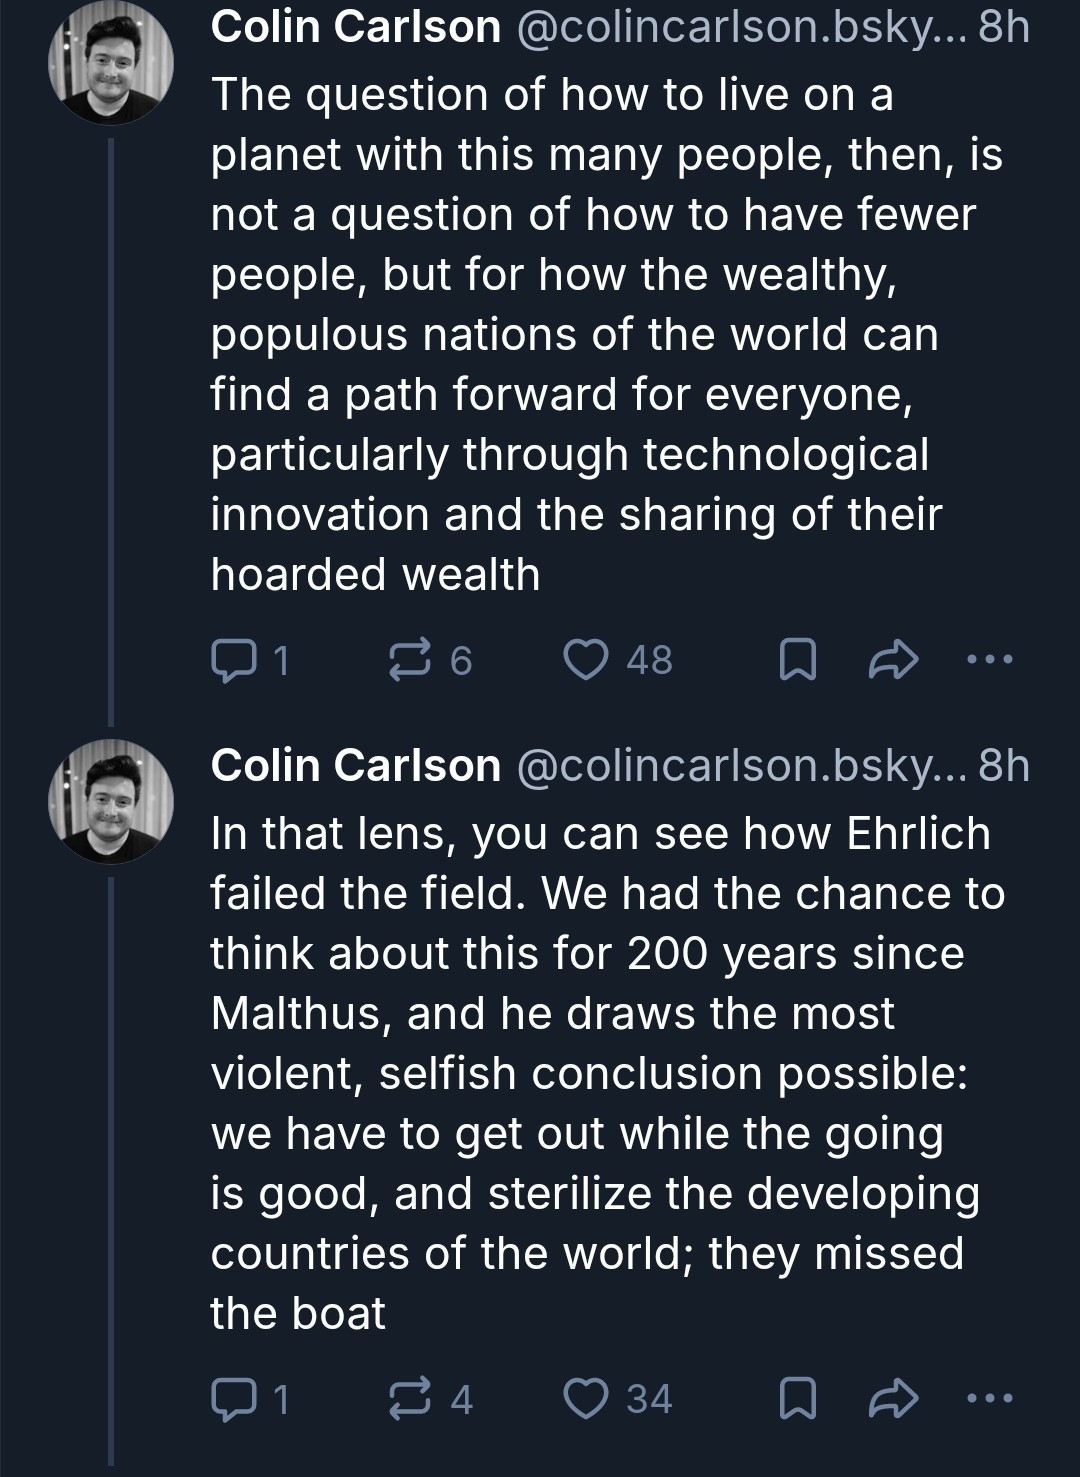Image resolution: width=1080 pixels, height=1477 pixels.
Task: Open Colin Carlson's name on first post
Action: [355, 27]
